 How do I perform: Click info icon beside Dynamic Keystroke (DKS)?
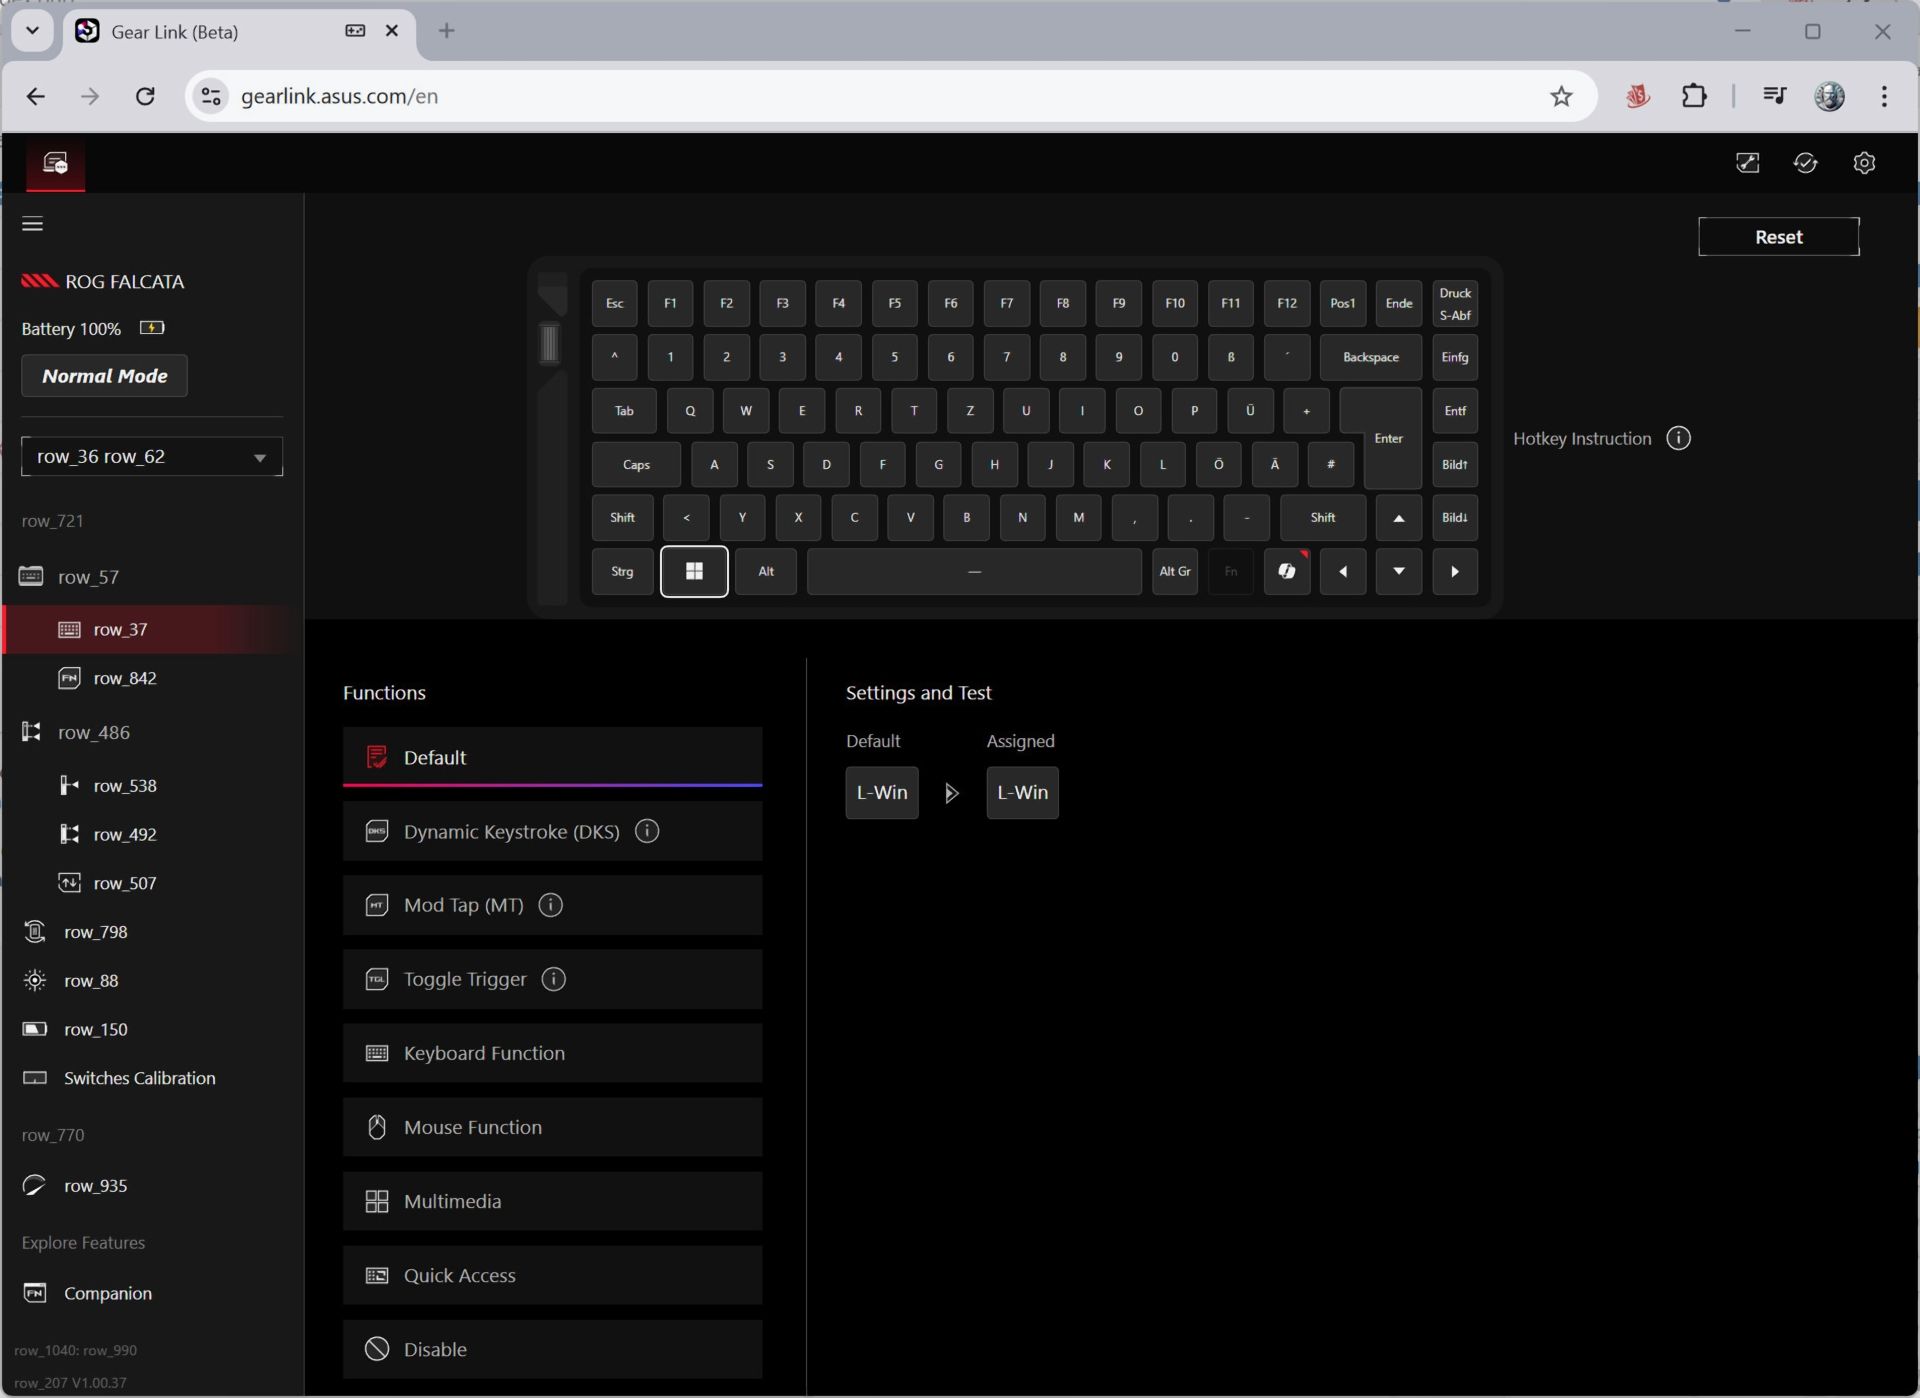pos(647,831)
